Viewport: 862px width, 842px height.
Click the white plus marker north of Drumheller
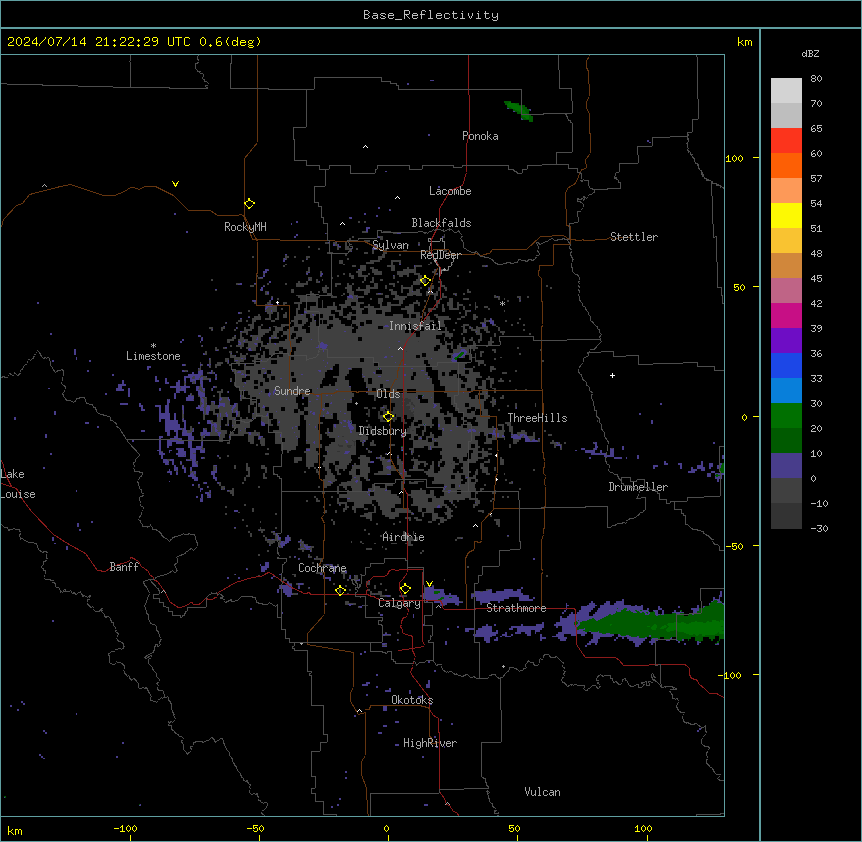[x=612, y=375]
